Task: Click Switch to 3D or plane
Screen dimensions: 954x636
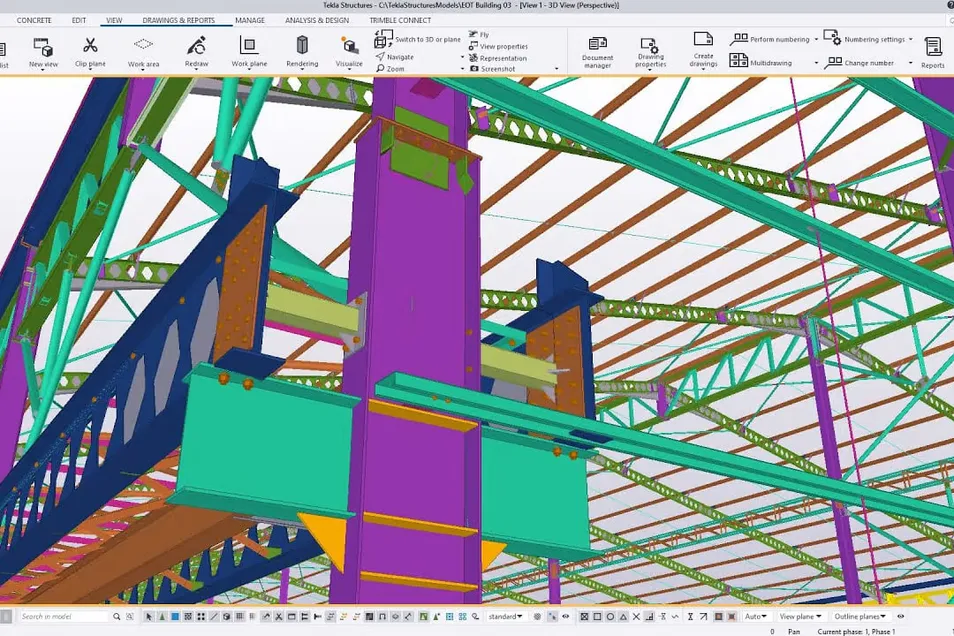Action: [419, 39]
